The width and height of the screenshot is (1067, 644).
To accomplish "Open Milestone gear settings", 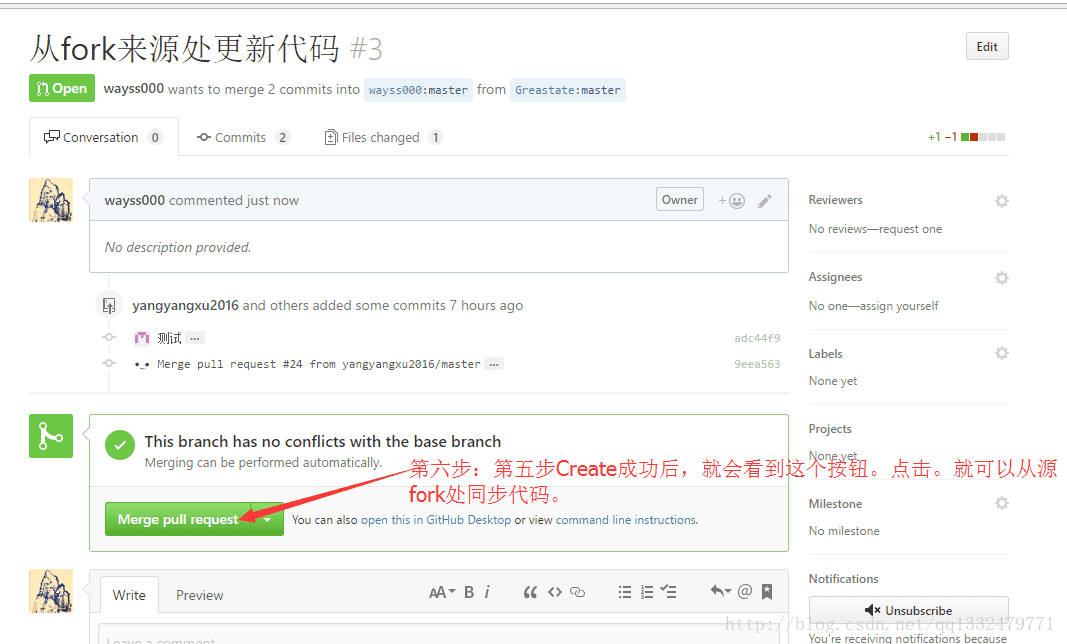I will (x=1002, y=503).
